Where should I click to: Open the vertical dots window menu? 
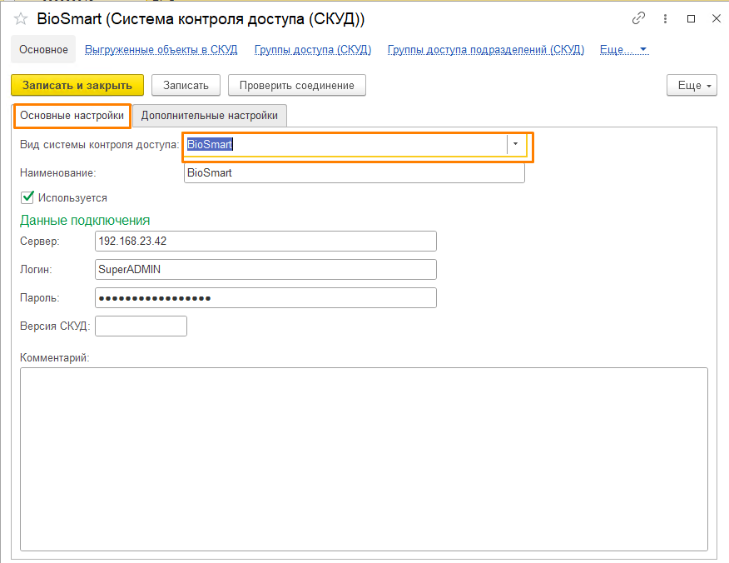pyautogui.click(x=665, y=19)
